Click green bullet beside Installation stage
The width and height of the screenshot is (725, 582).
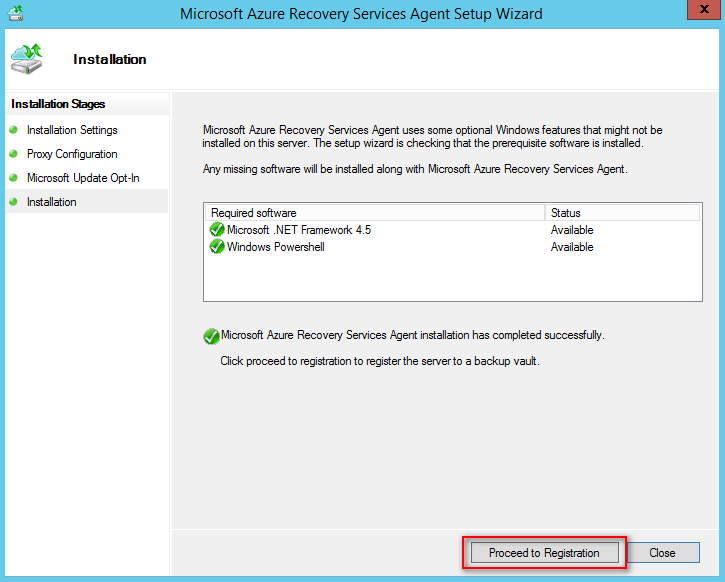coord(13,202)
